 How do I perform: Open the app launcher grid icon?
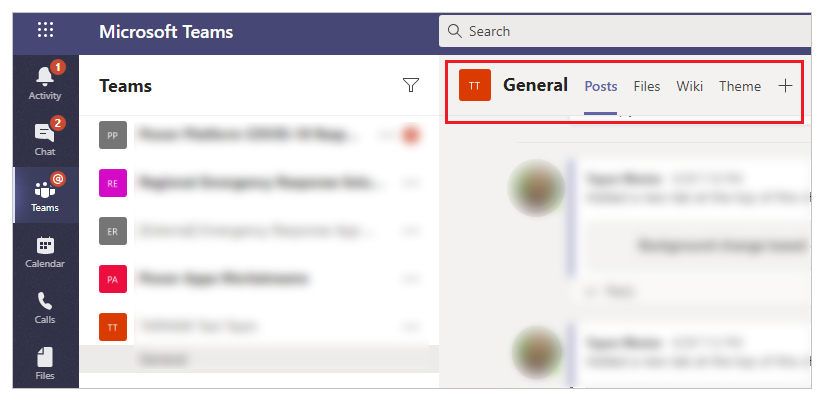click(x=45, y=30)
